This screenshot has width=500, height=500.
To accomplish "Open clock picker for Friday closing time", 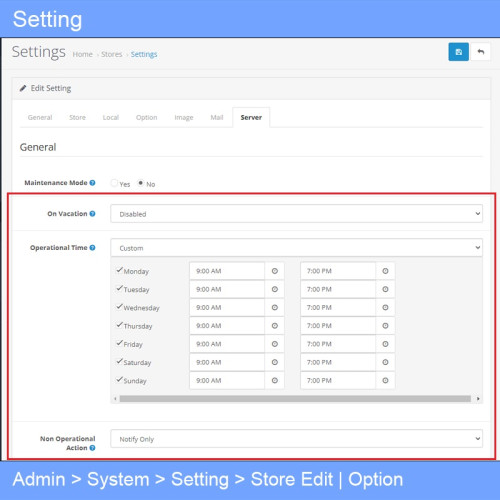I will [385, 344].
